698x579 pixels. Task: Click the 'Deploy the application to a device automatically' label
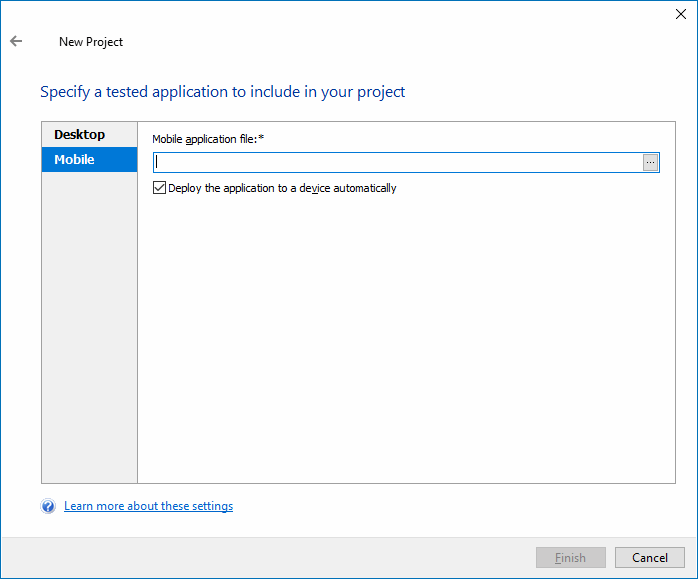(x=282, y=188)
